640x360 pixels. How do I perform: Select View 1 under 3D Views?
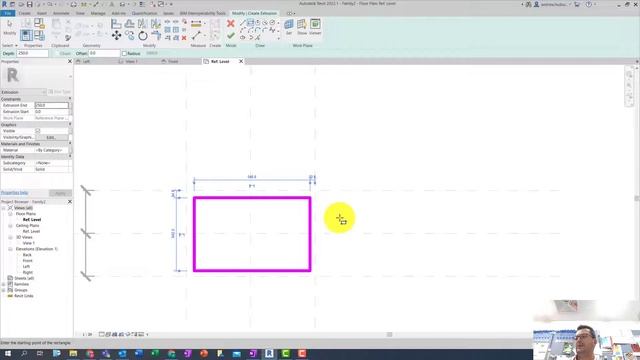pos(29,243)
